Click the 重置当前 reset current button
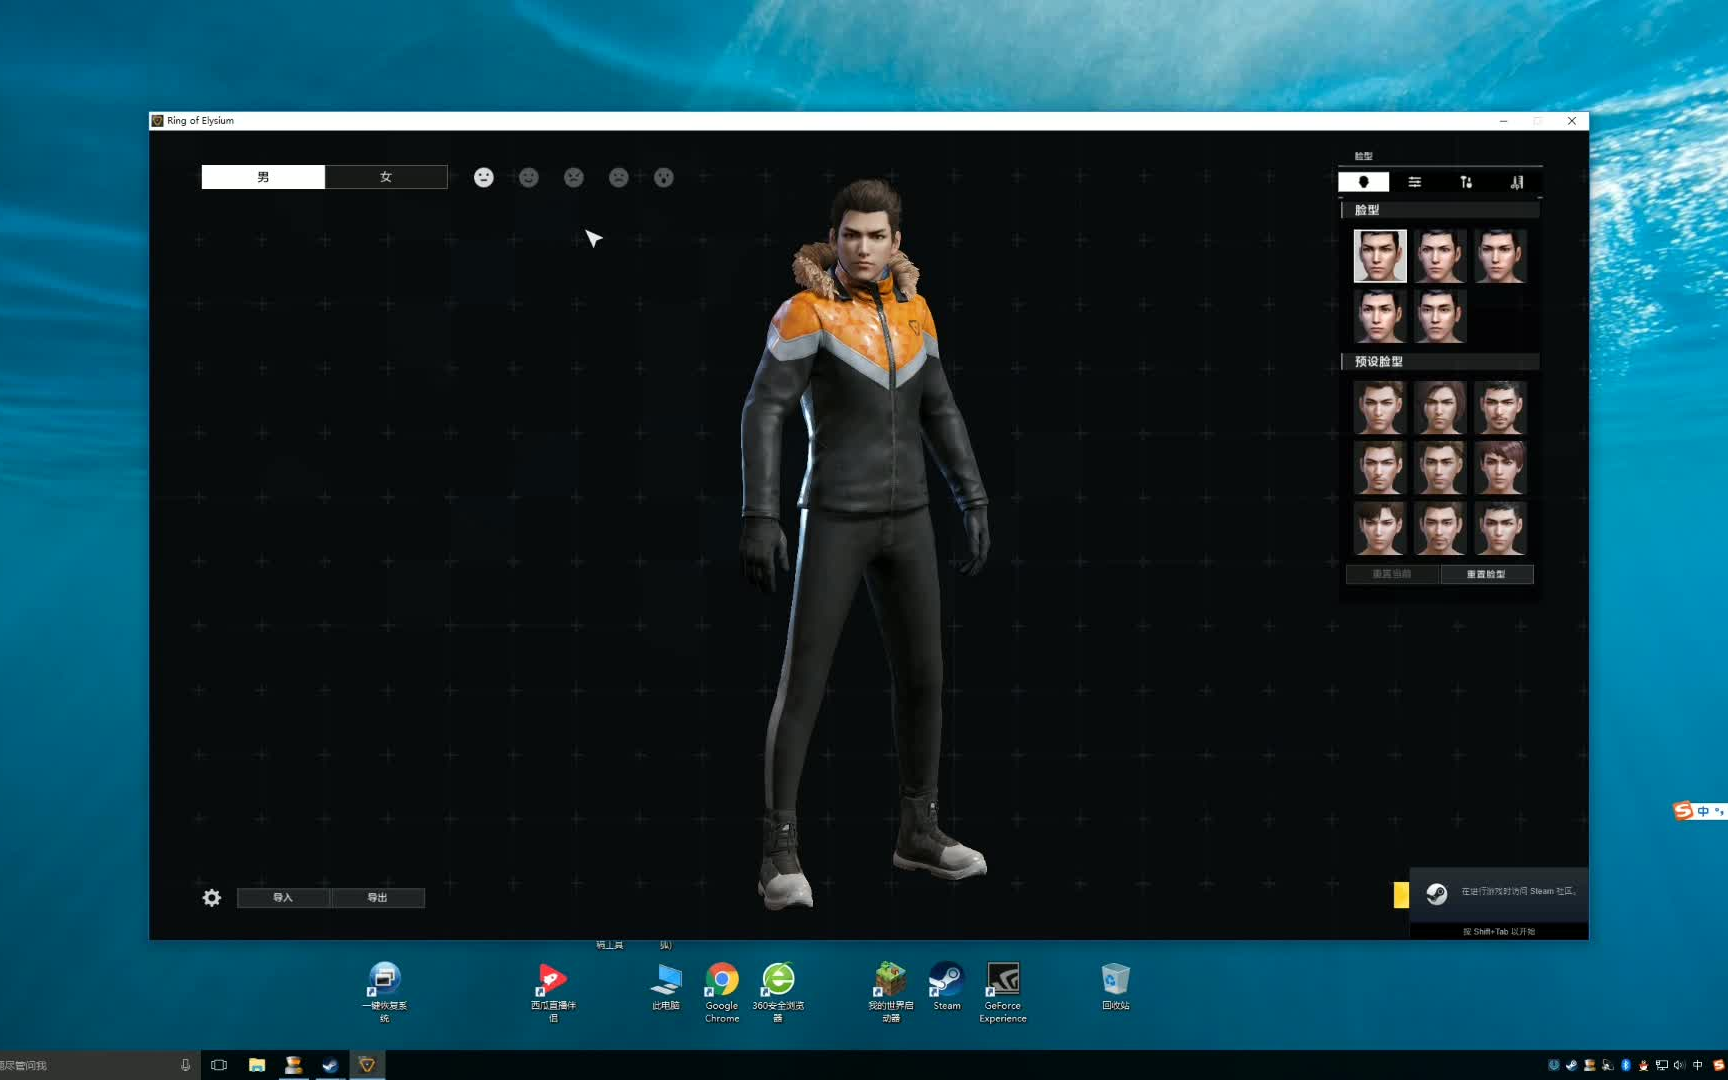 tap(1392, 574)
